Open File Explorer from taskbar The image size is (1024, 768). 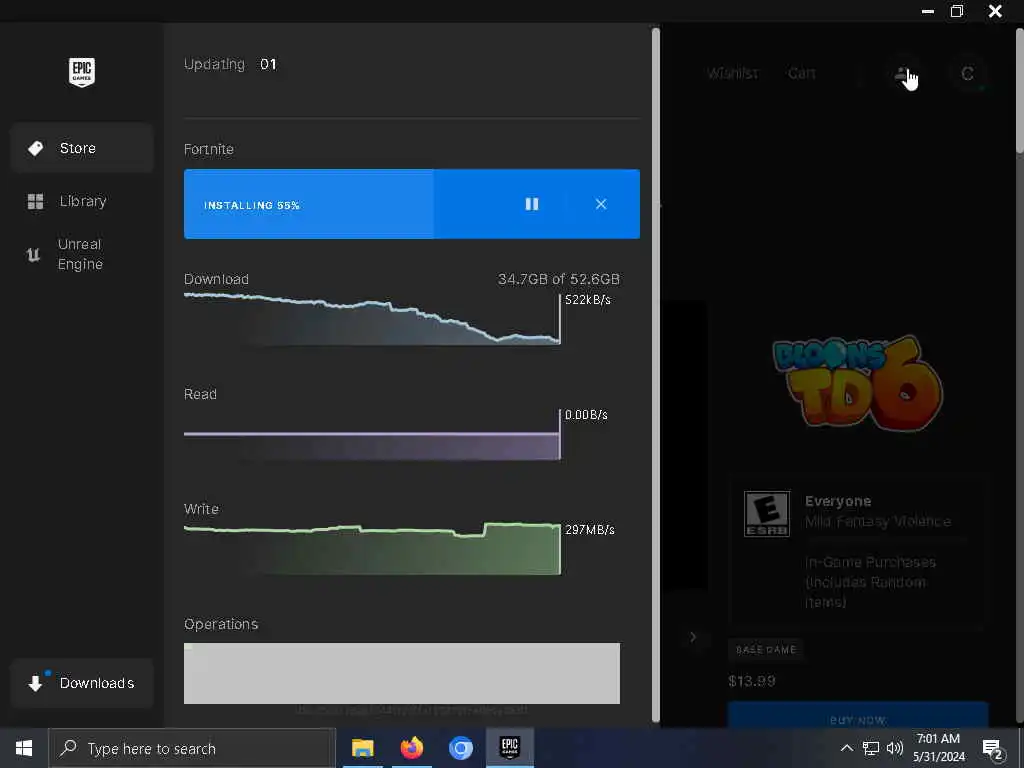[x=362, y=748]
